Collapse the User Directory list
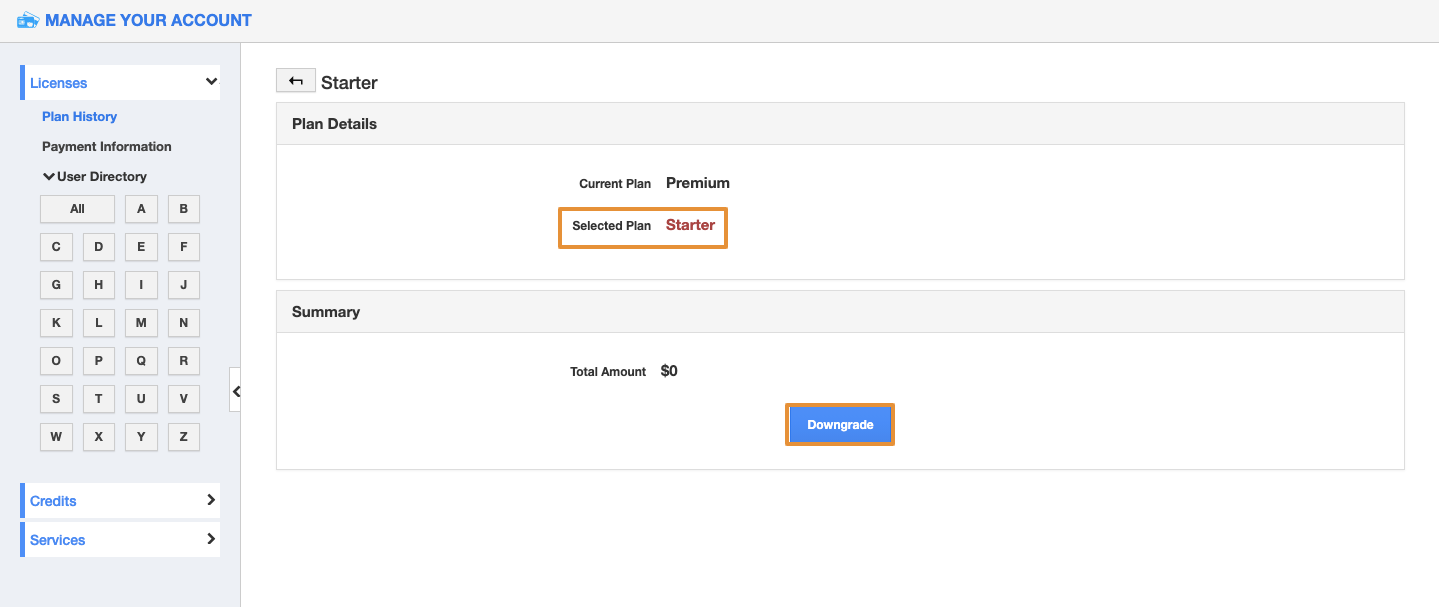Image resolution: width=1439 pixels, height=607 pixels. point(49,177)
